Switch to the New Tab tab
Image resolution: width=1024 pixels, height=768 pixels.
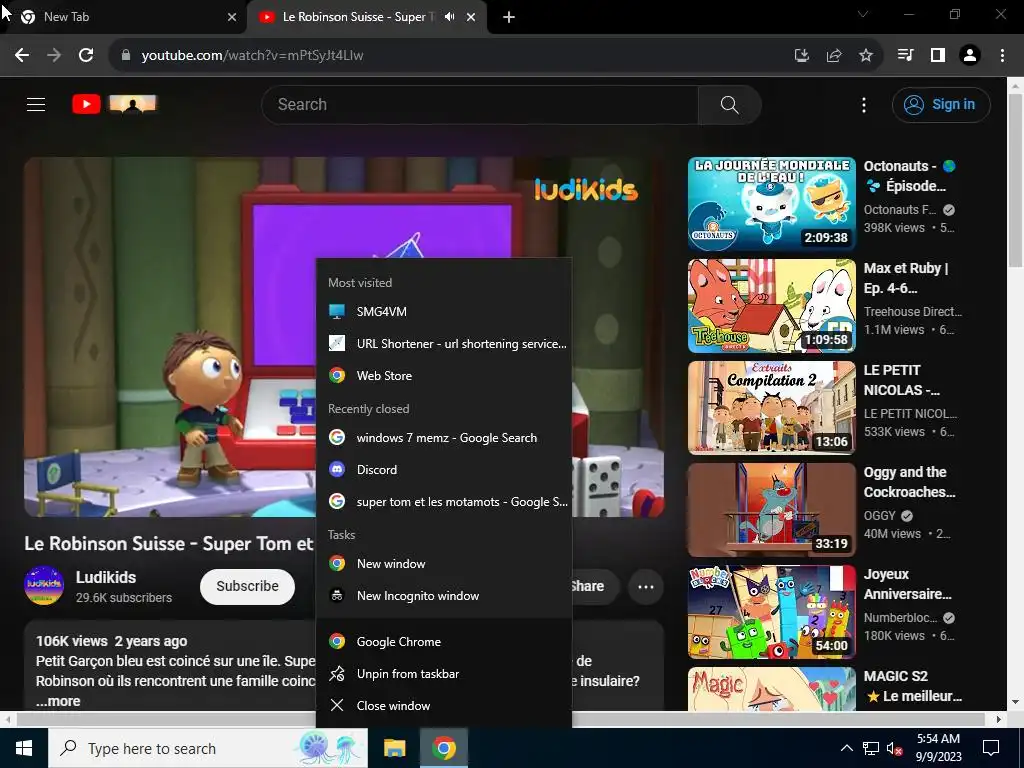point(124,18)
